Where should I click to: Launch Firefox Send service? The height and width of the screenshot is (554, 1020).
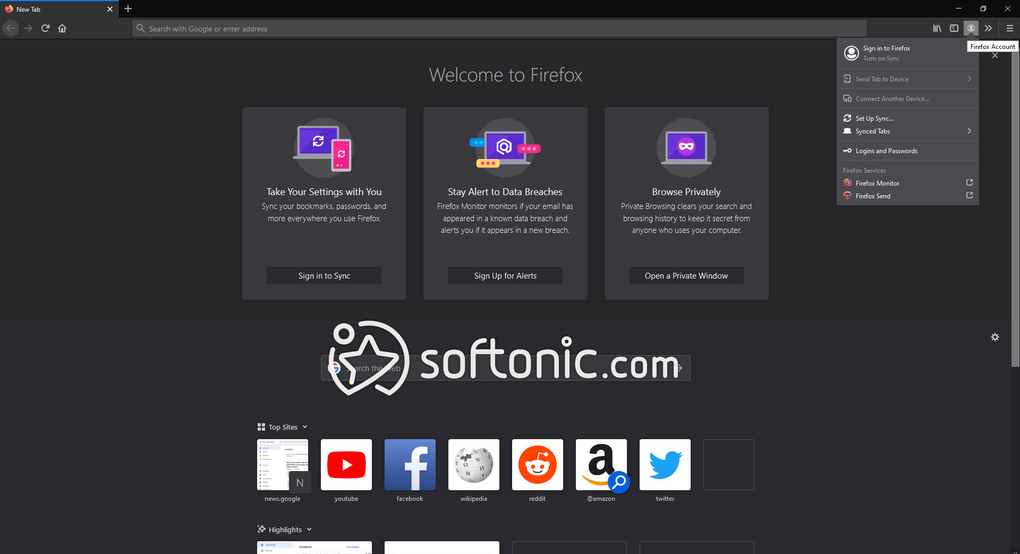pyautogui.click(x=907, y=196)
